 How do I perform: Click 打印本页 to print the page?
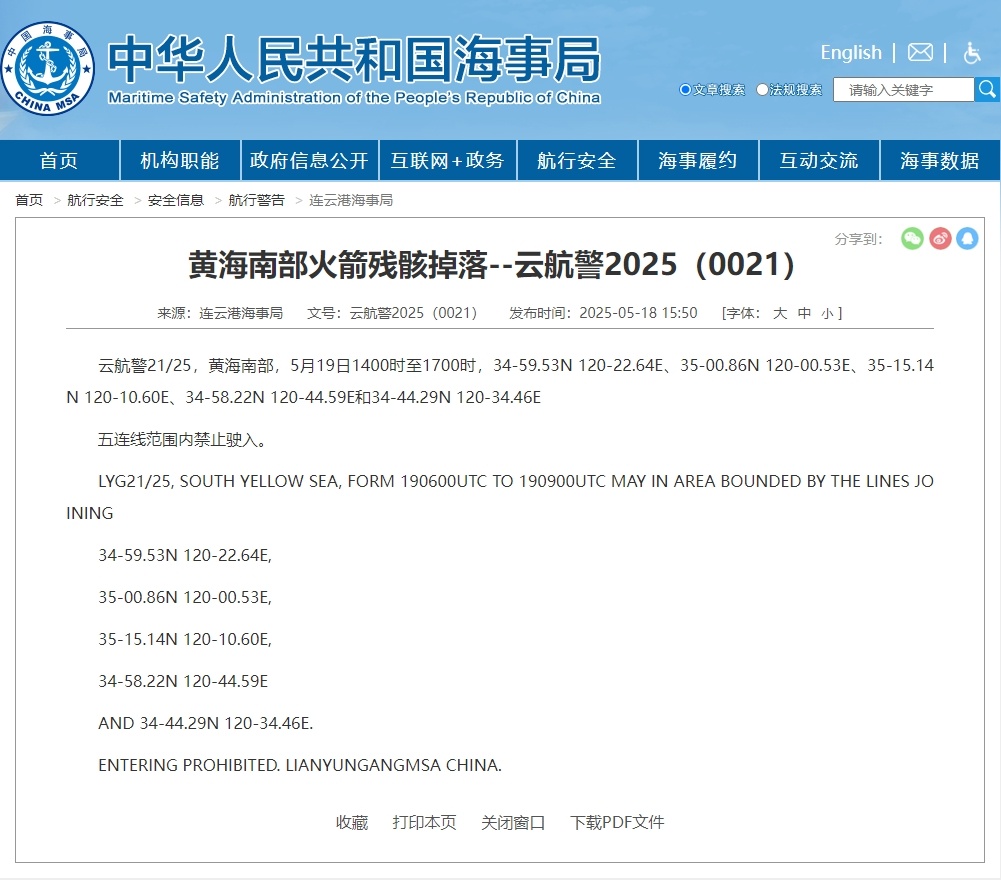424,822
